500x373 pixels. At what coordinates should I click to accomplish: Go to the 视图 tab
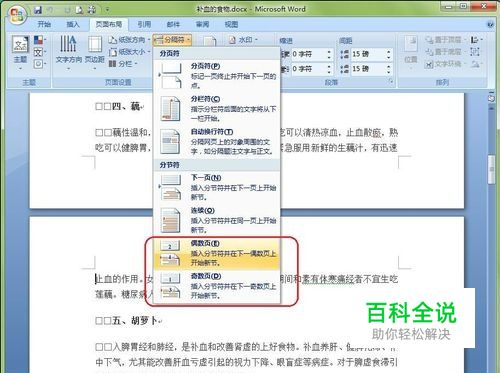(231, 24)
